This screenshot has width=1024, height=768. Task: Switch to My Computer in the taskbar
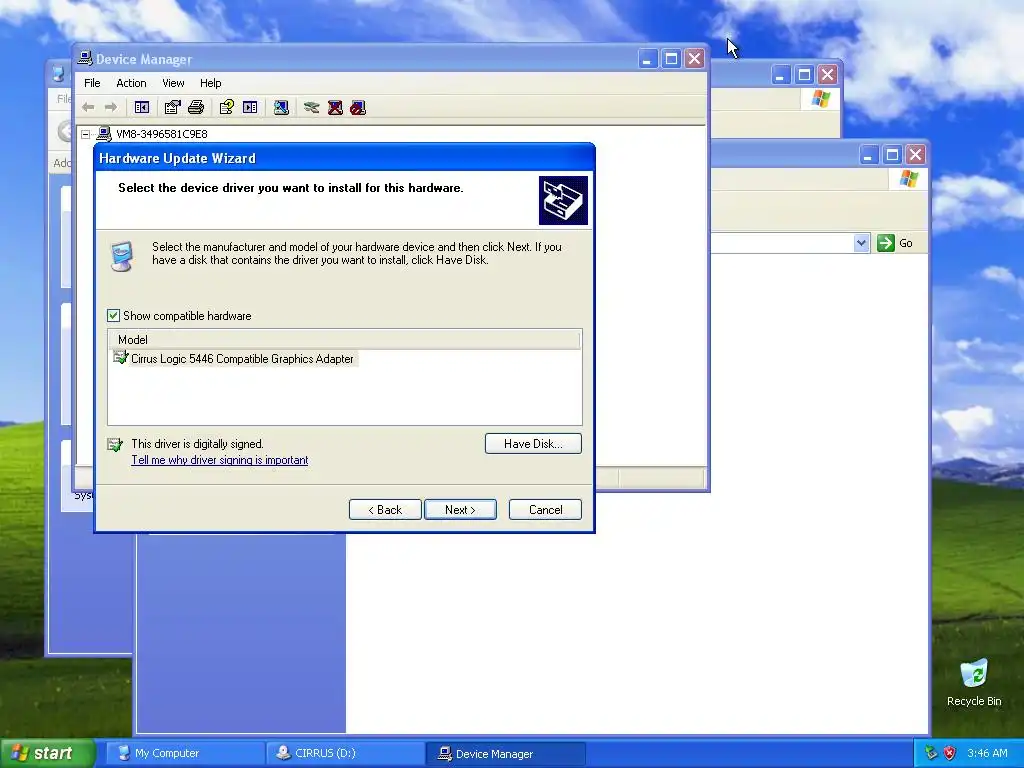coord(185,753)
